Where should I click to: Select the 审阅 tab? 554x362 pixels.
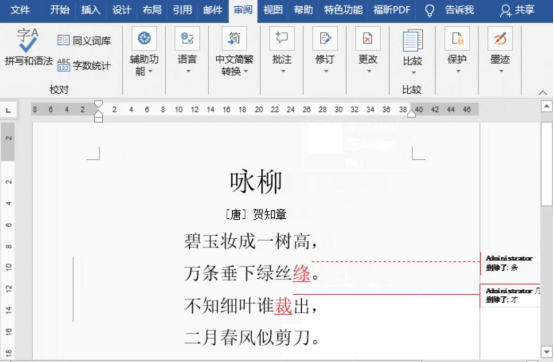[x=243, y=10]
